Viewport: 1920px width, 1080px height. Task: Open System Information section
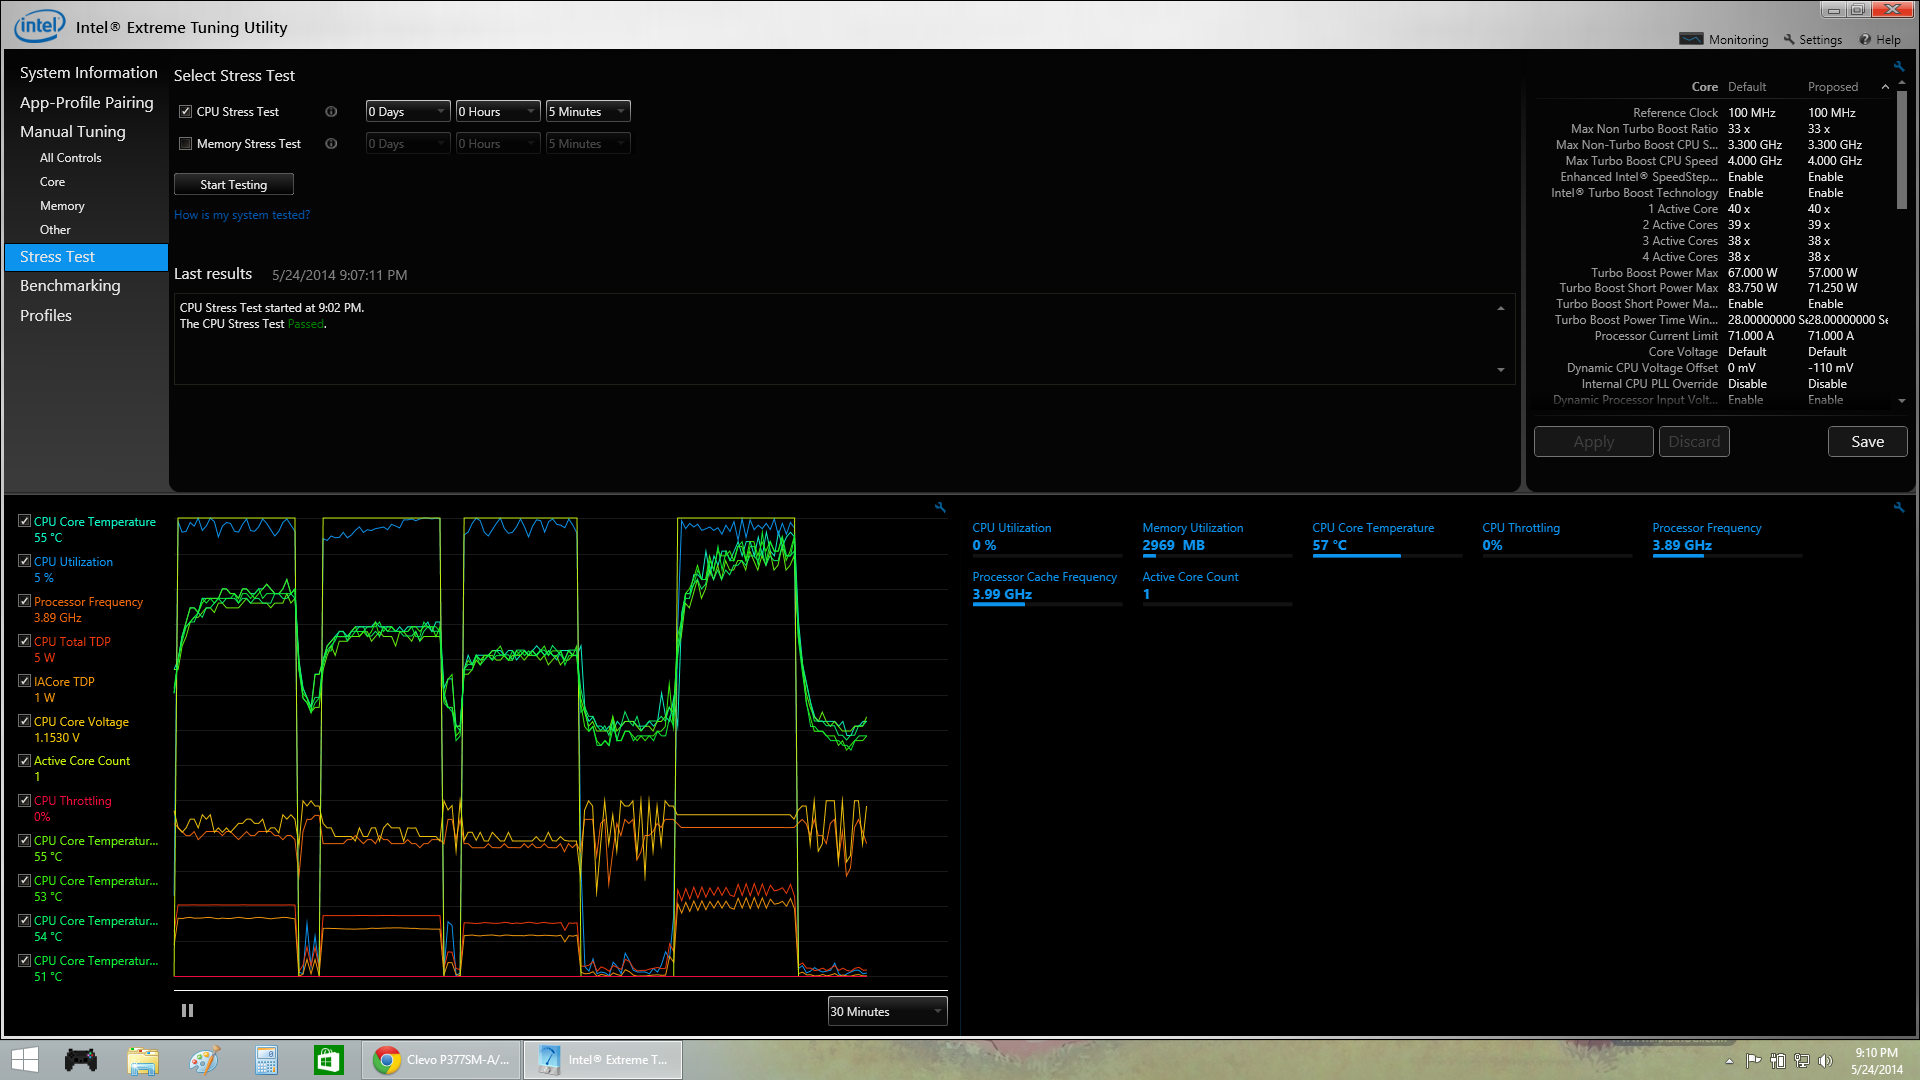tap(88, 73)
